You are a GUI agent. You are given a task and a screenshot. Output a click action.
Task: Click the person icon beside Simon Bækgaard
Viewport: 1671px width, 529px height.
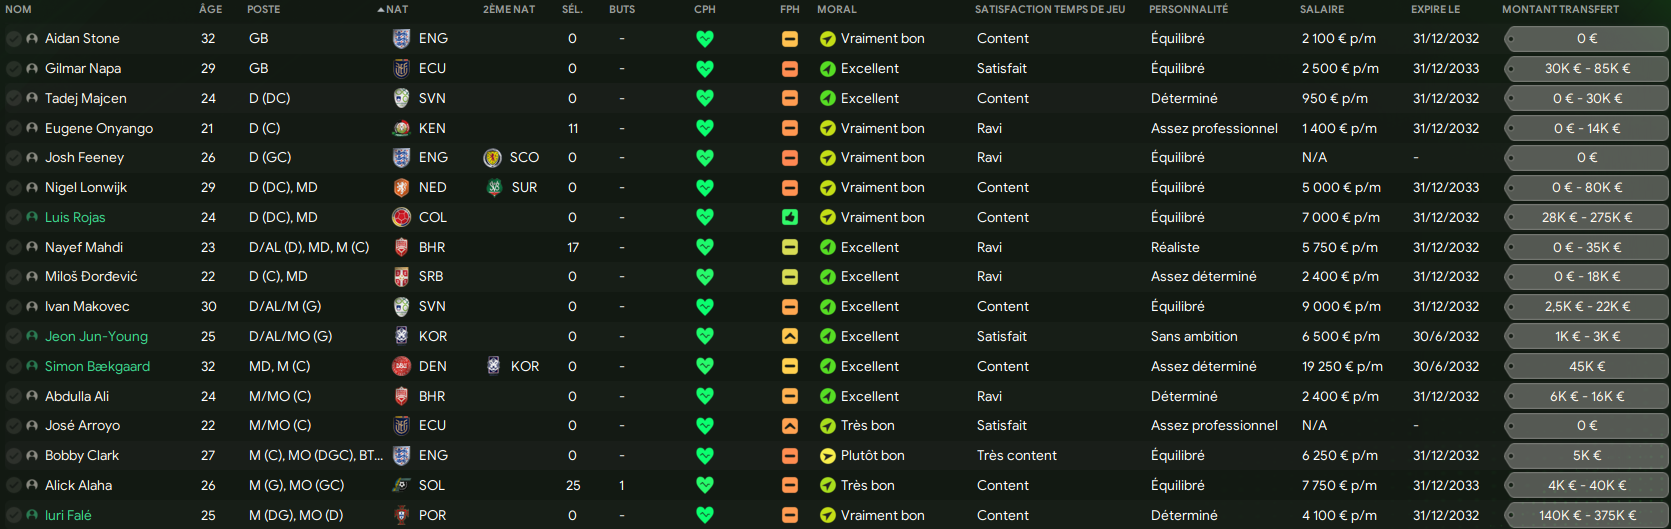click(32, 367)
